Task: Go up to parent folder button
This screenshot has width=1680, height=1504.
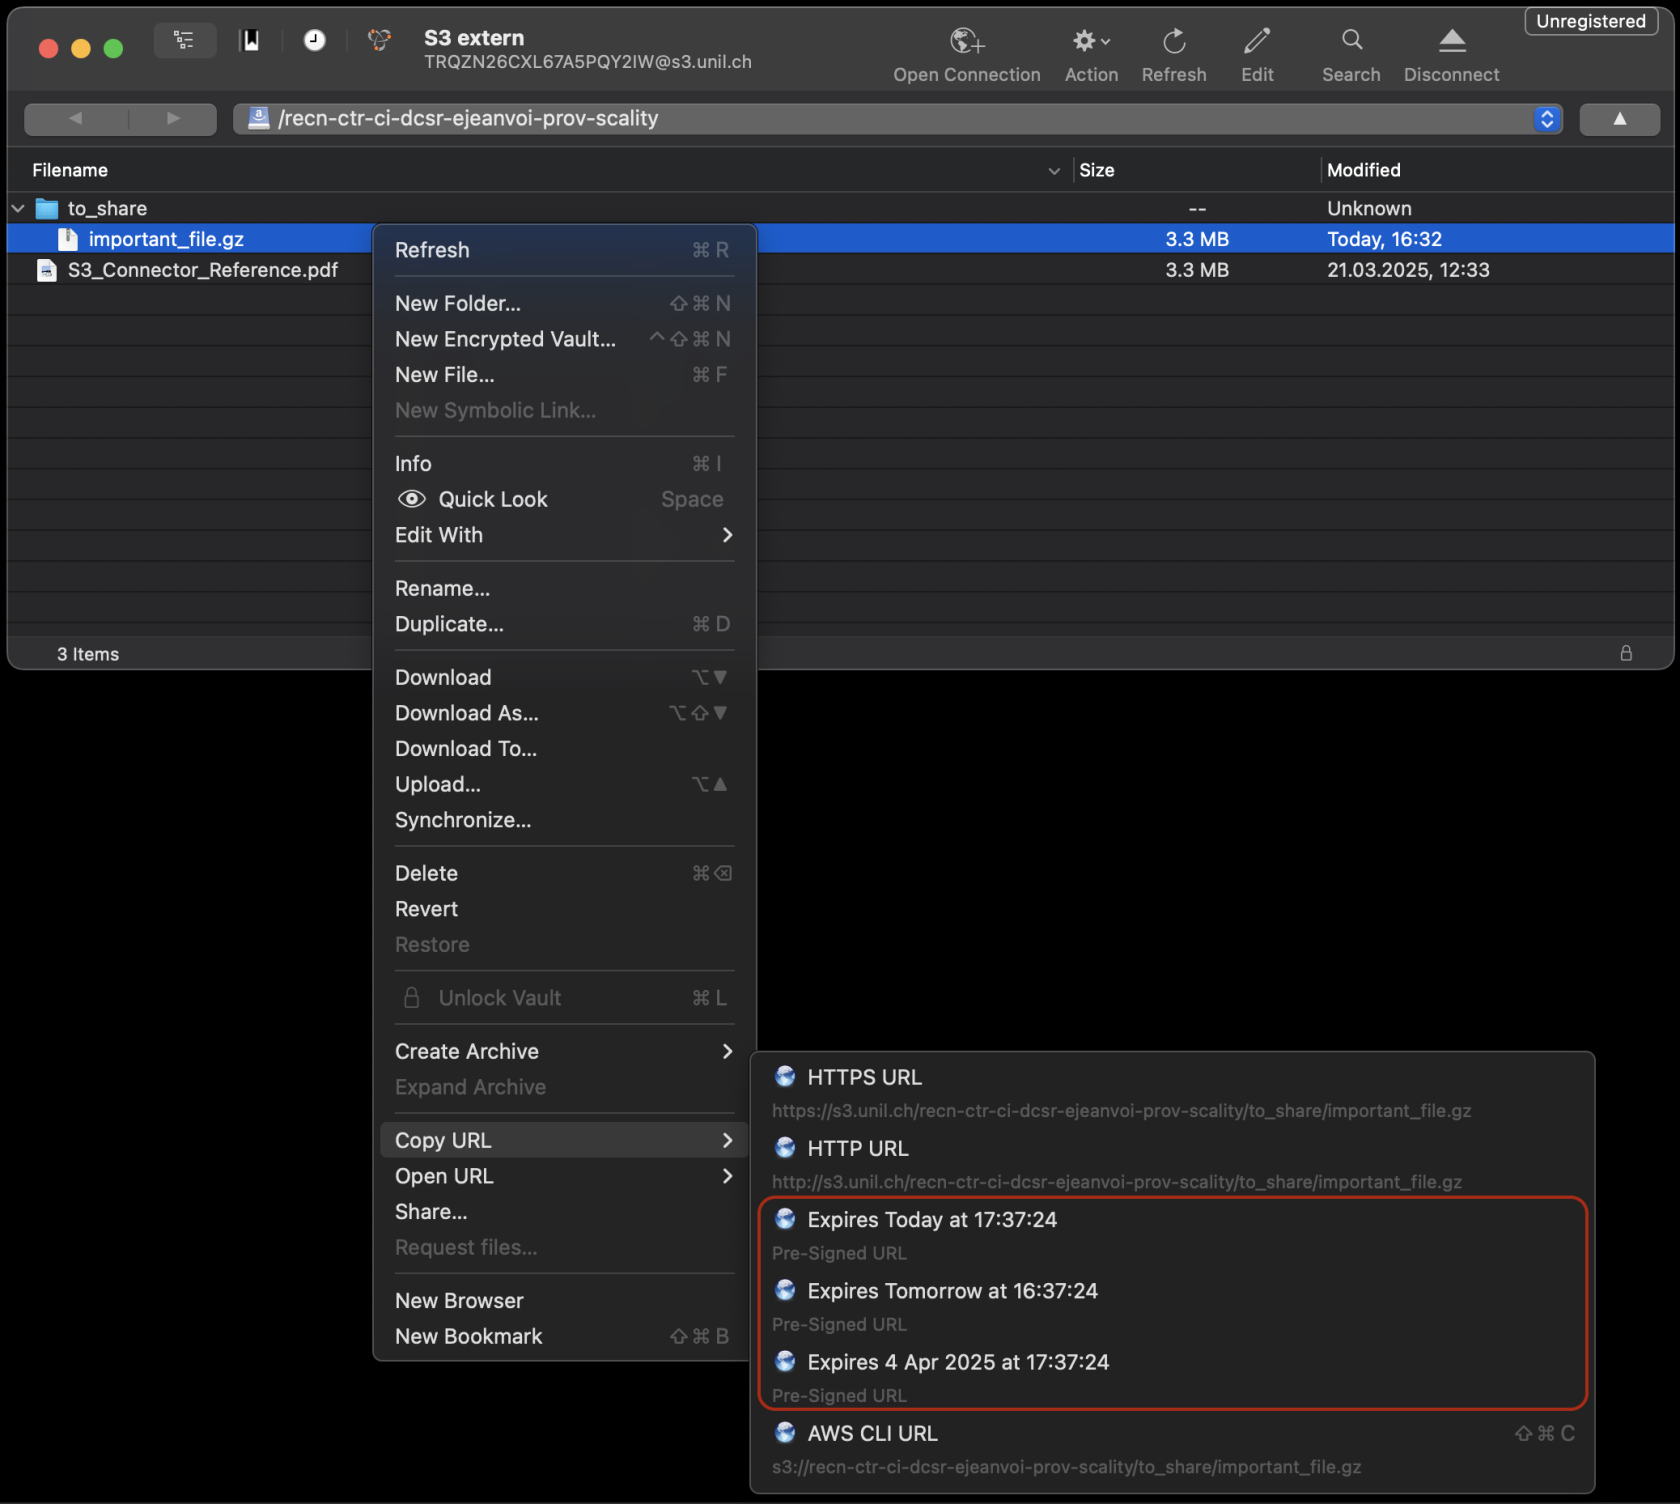Action: 1619,119
